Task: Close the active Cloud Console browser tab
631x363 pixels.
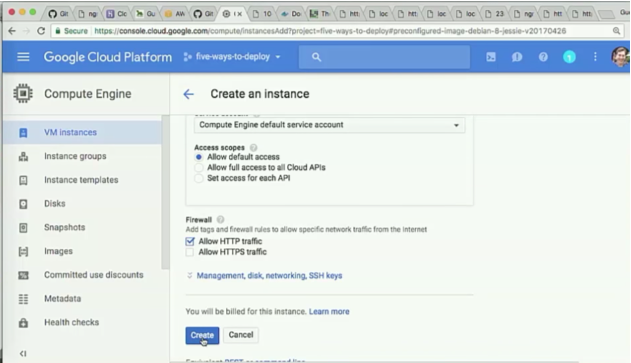Action: tap(240, 14)
